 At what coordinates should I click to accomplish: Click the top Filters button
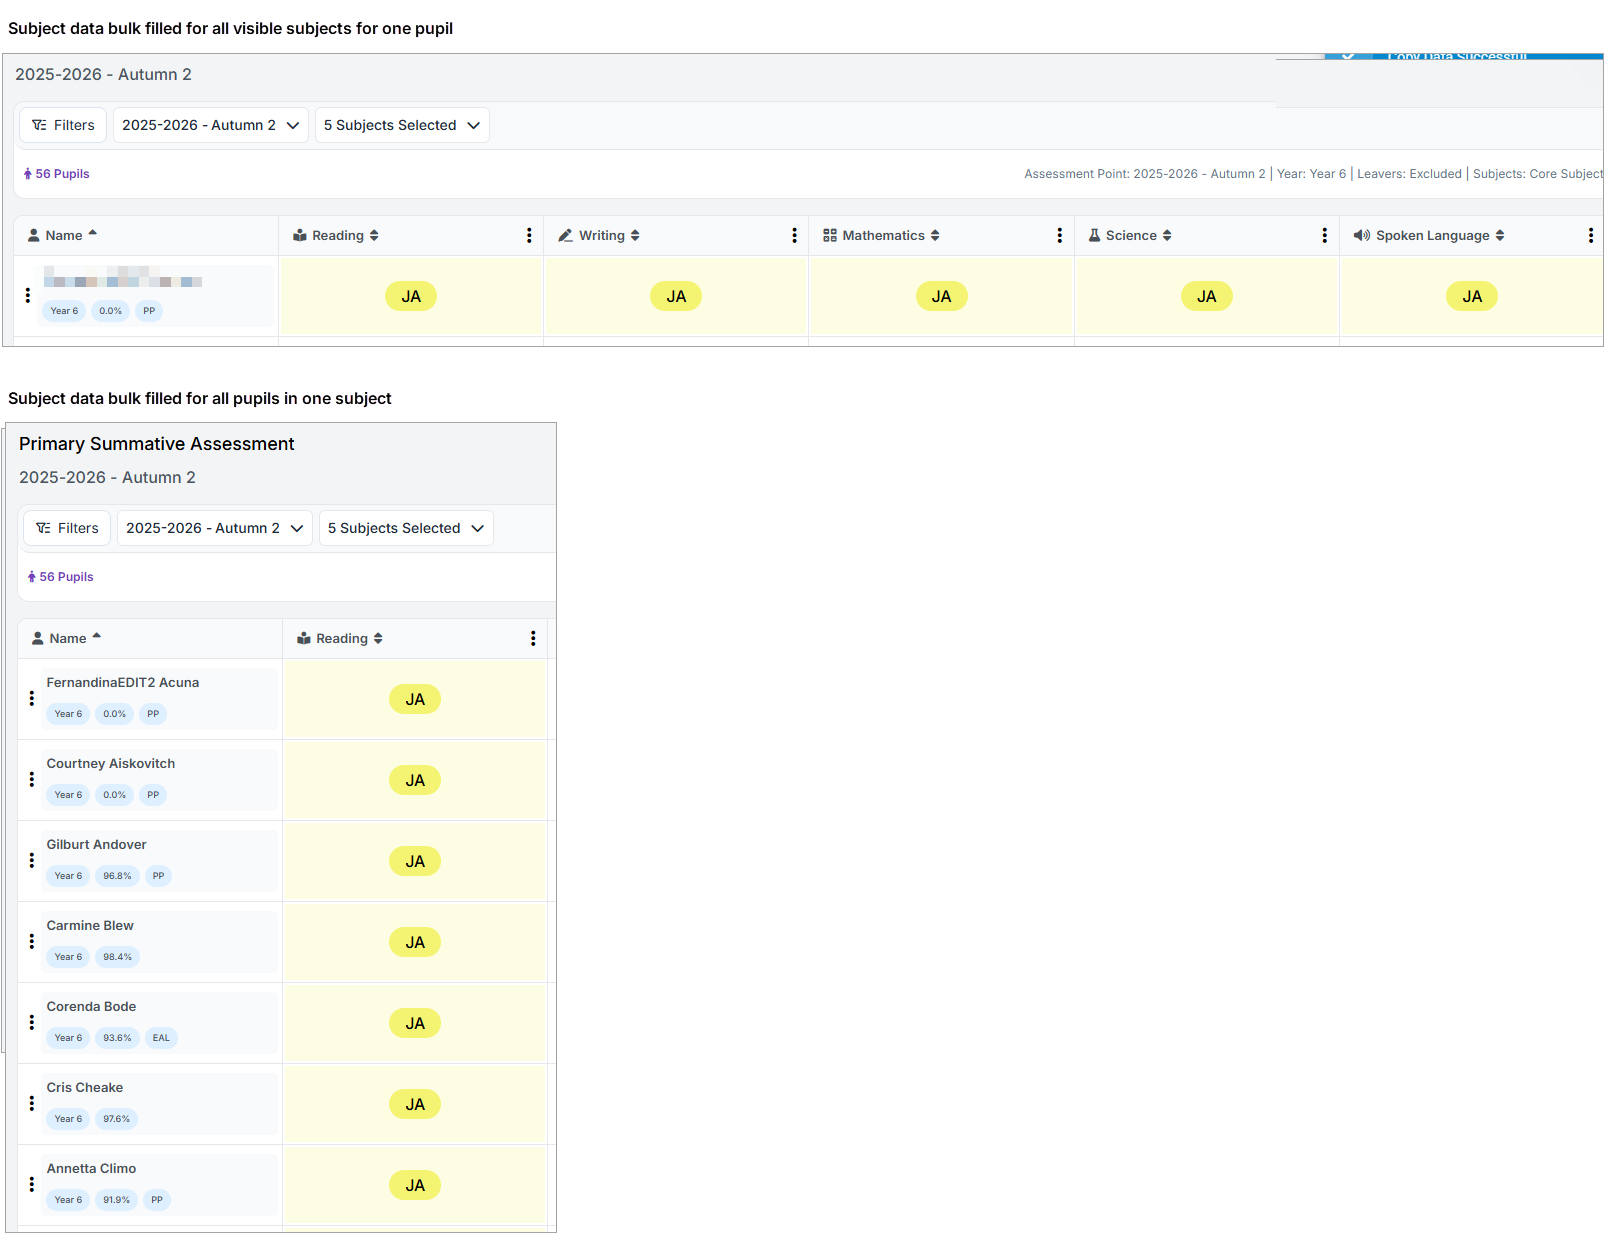tap(63, 125)
